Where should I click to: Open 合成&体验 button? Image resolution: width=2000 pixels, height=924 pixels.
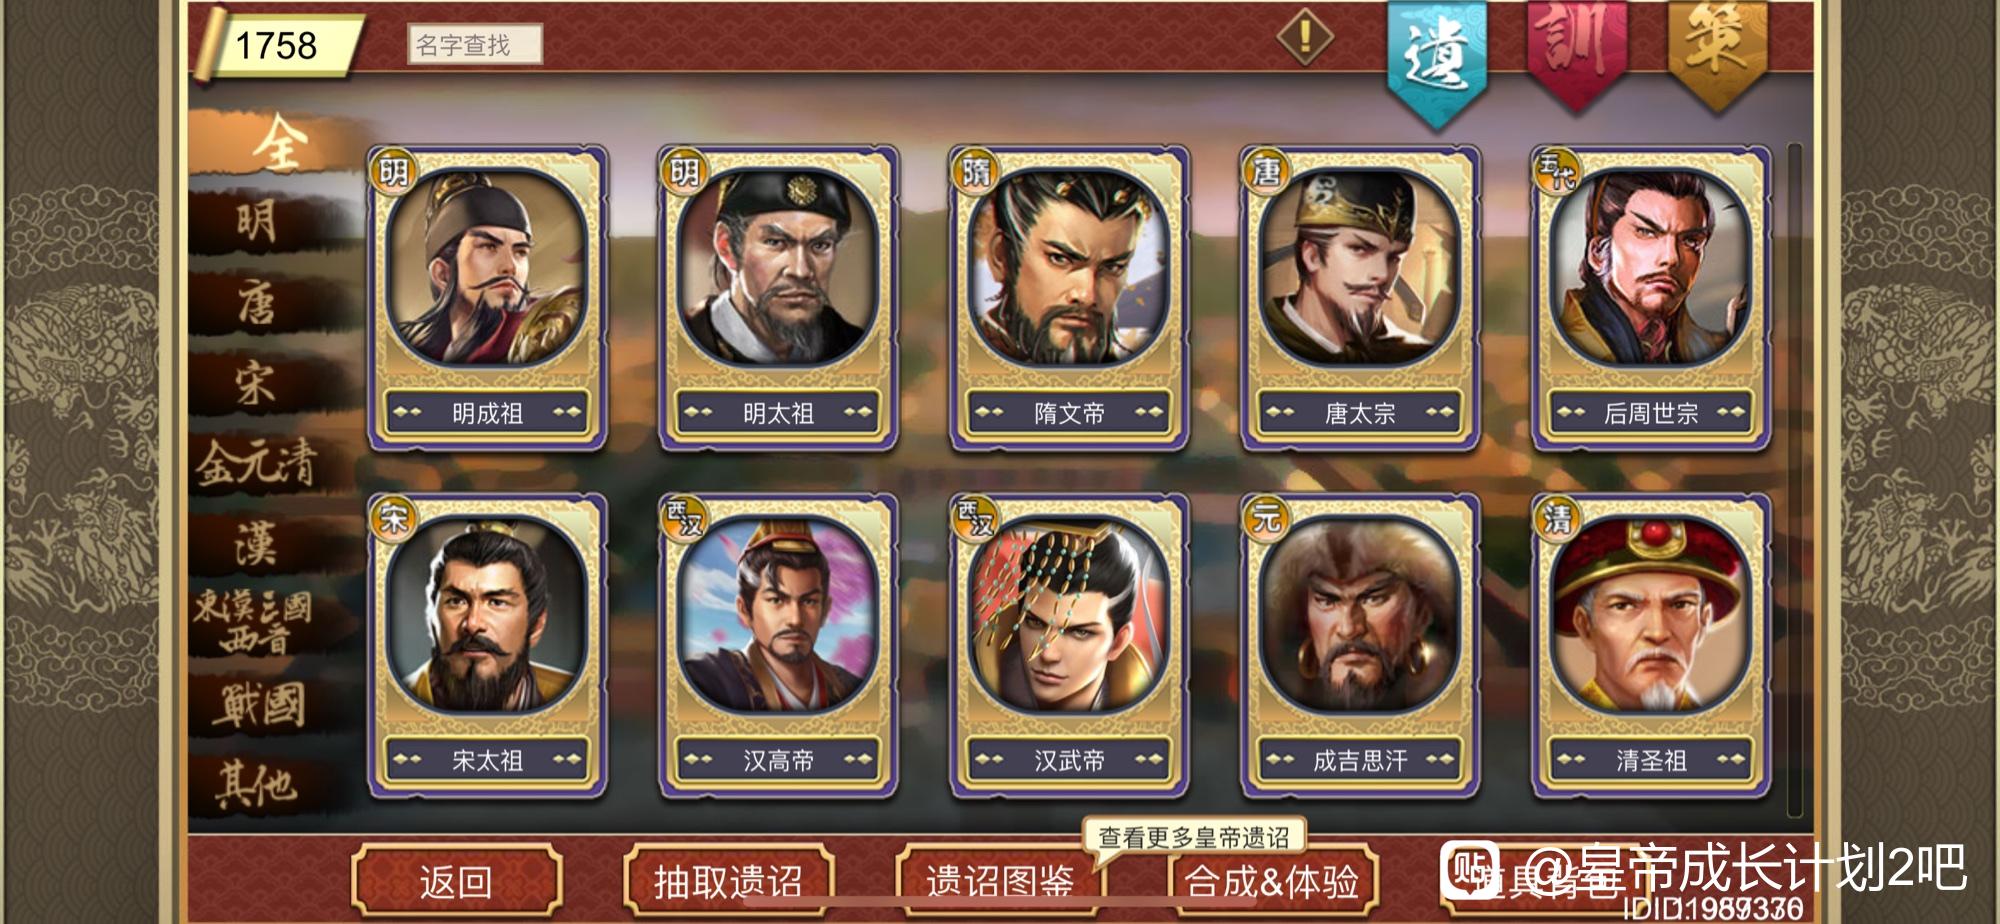coord(1272,881)
